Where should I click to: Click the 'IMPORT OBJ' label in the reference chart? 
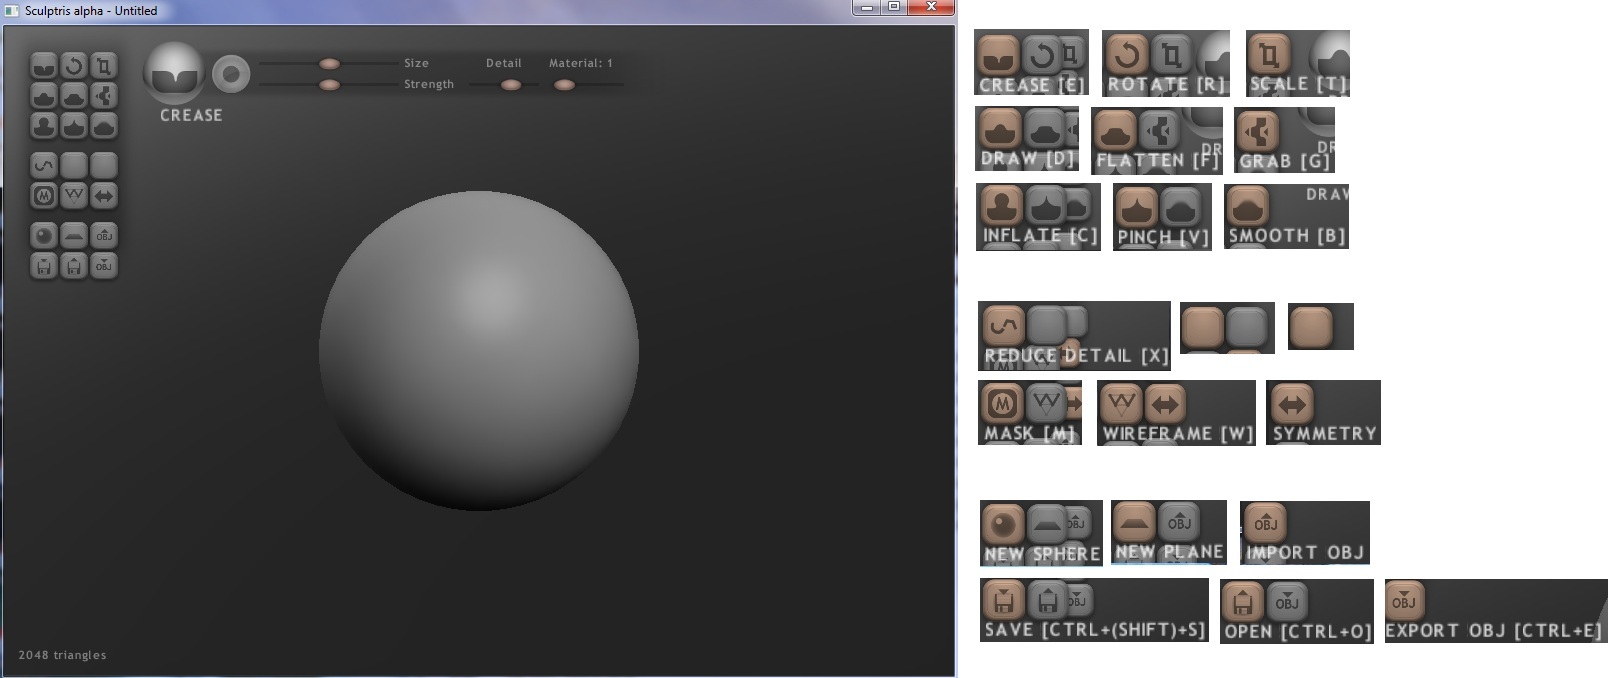tap(1305, 553)
